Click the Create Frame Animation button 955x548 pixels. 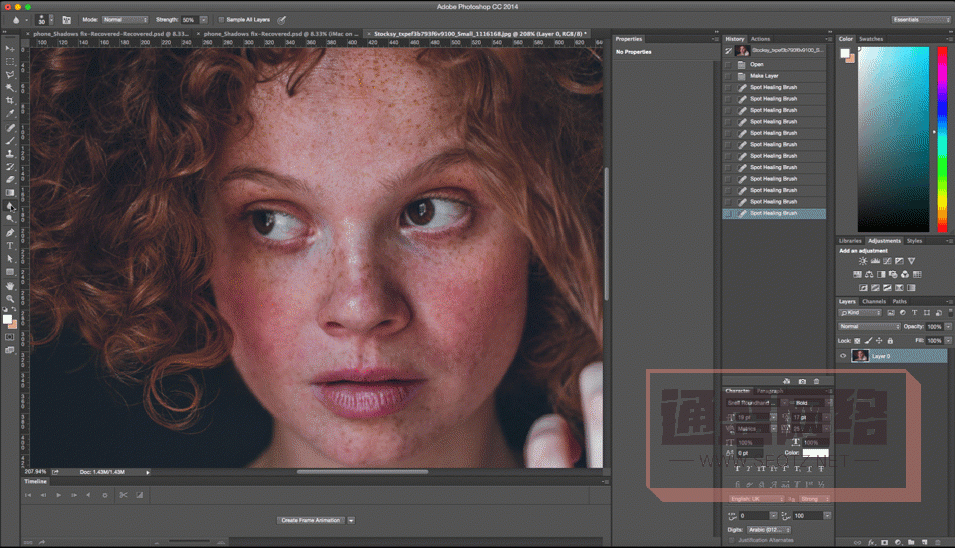click(311, 520)
